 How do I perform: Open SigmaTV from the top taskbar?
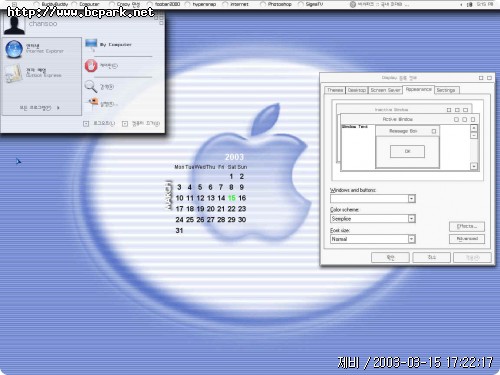coord(311,4)
